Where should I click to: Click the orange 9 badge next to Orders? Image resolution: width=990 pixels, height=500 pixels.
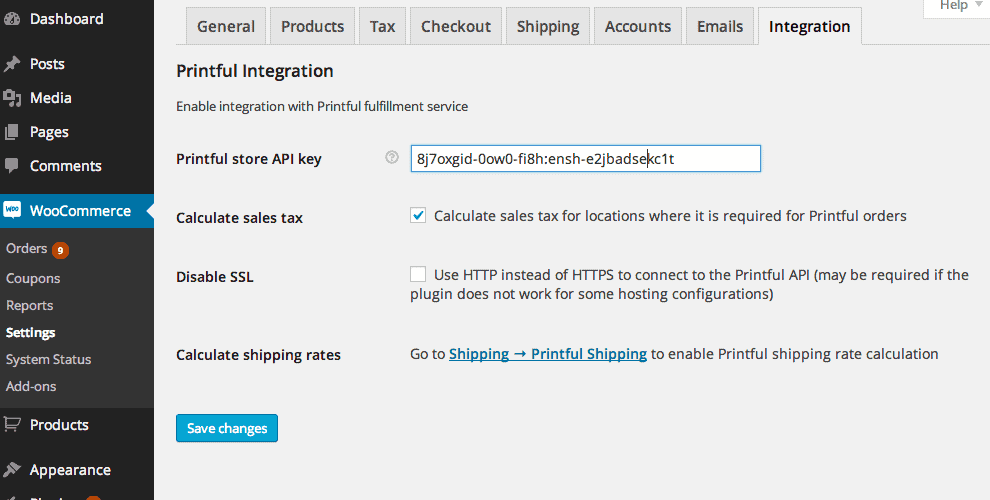click(x=60, y=251)
